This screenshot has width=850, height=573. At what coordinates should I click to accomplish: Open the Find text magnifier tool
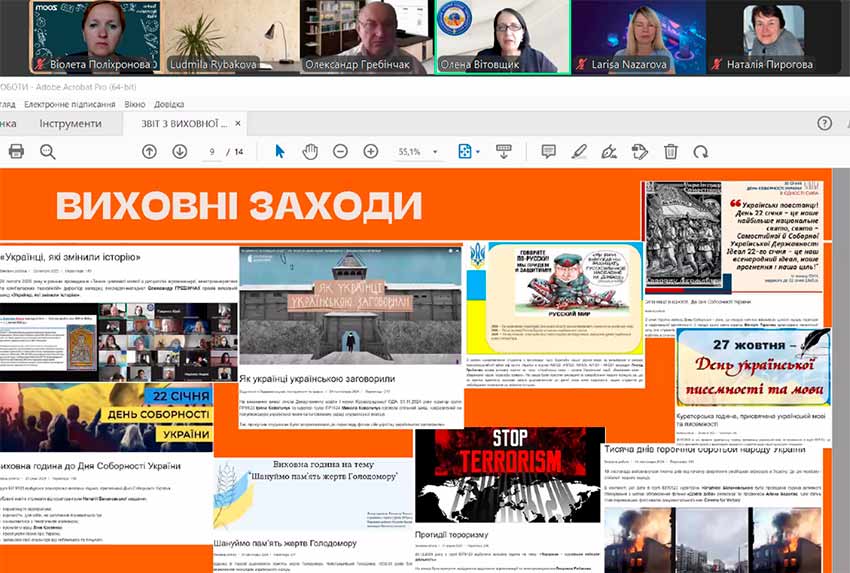(x=47, y=151)
